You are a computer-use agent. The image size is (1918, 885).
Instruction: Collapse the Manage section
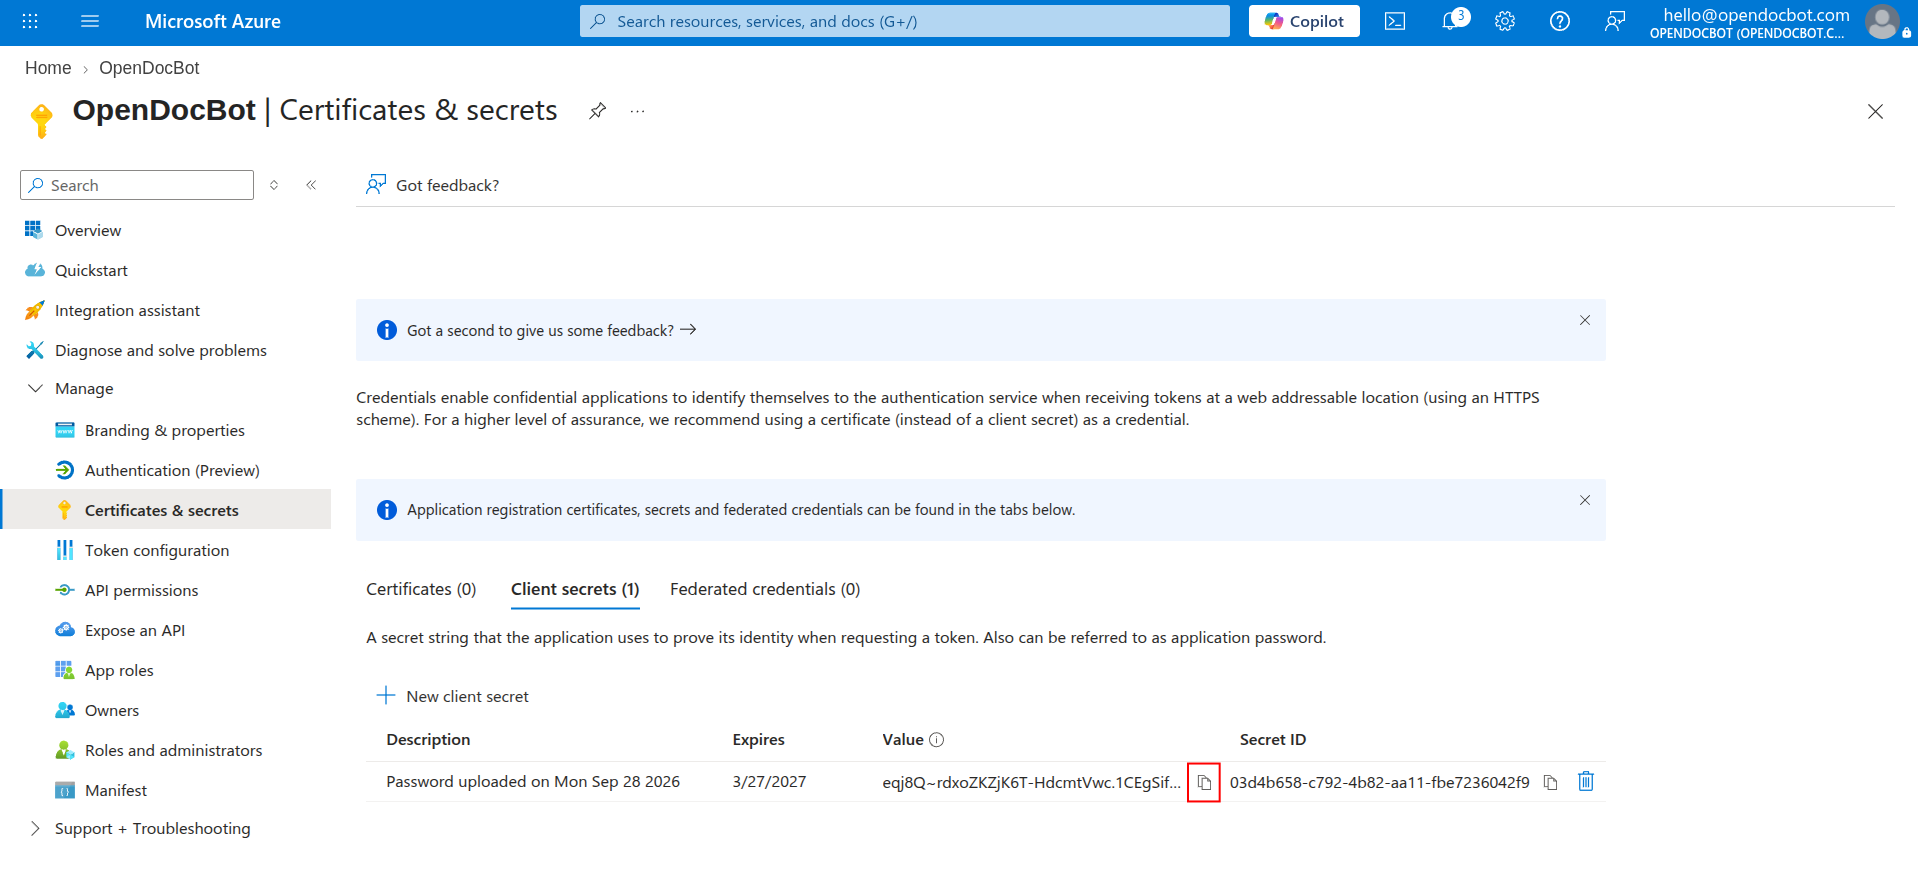[x=35, y=388]
